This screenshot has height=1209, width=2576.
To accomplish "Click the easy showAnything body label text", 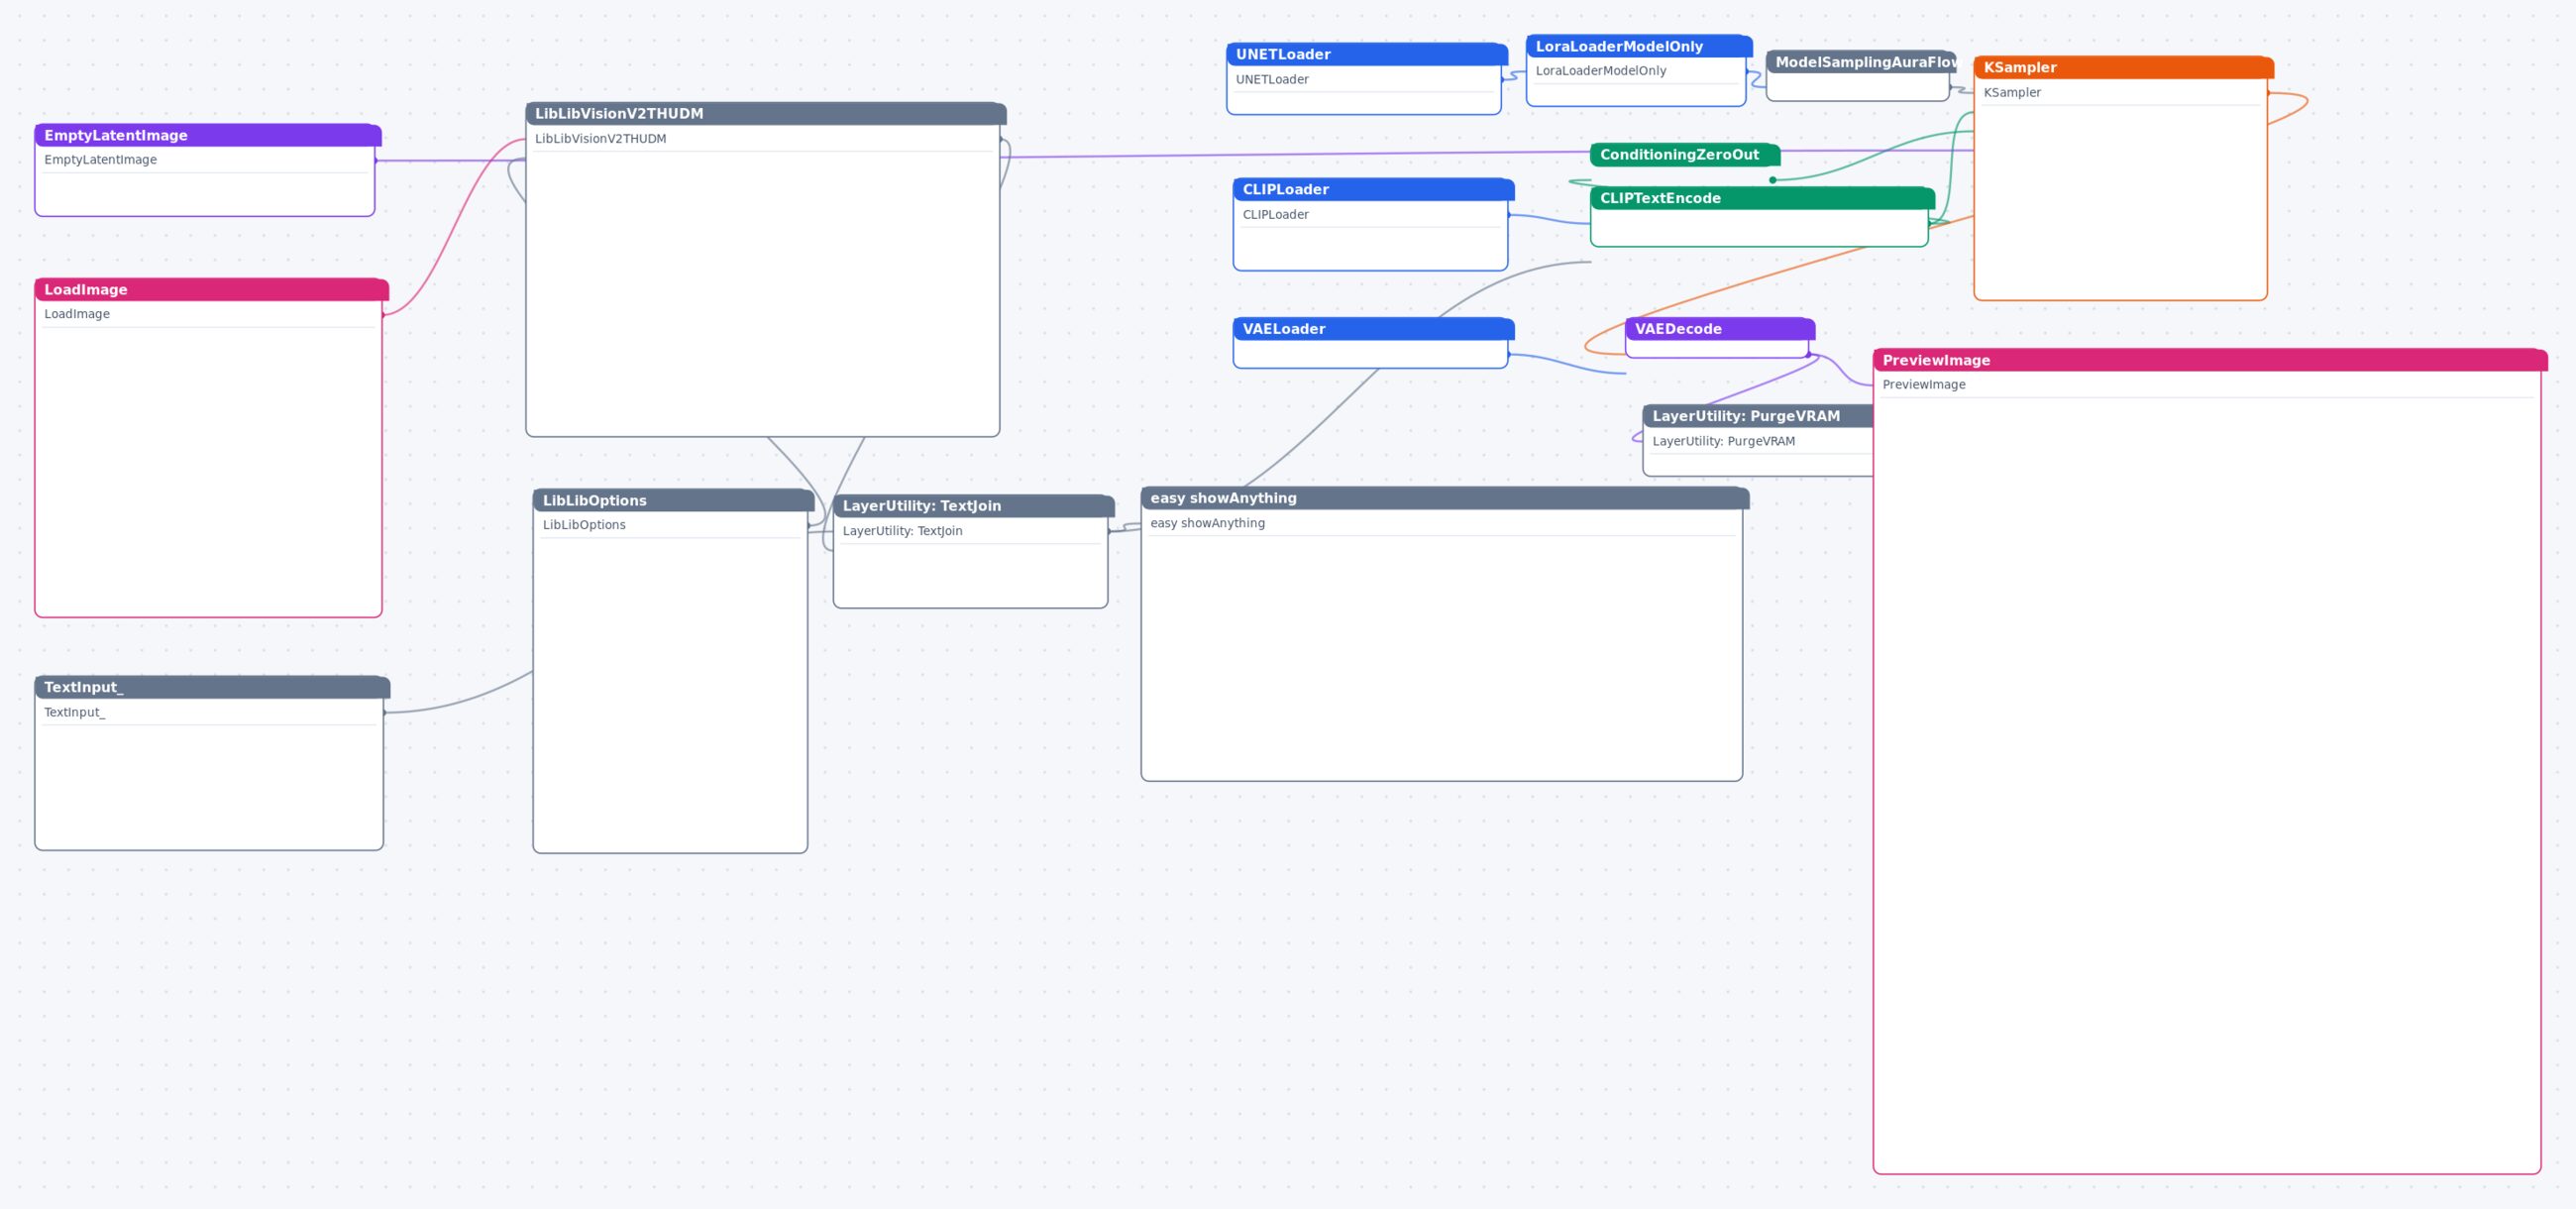I will coord(1207,523).
